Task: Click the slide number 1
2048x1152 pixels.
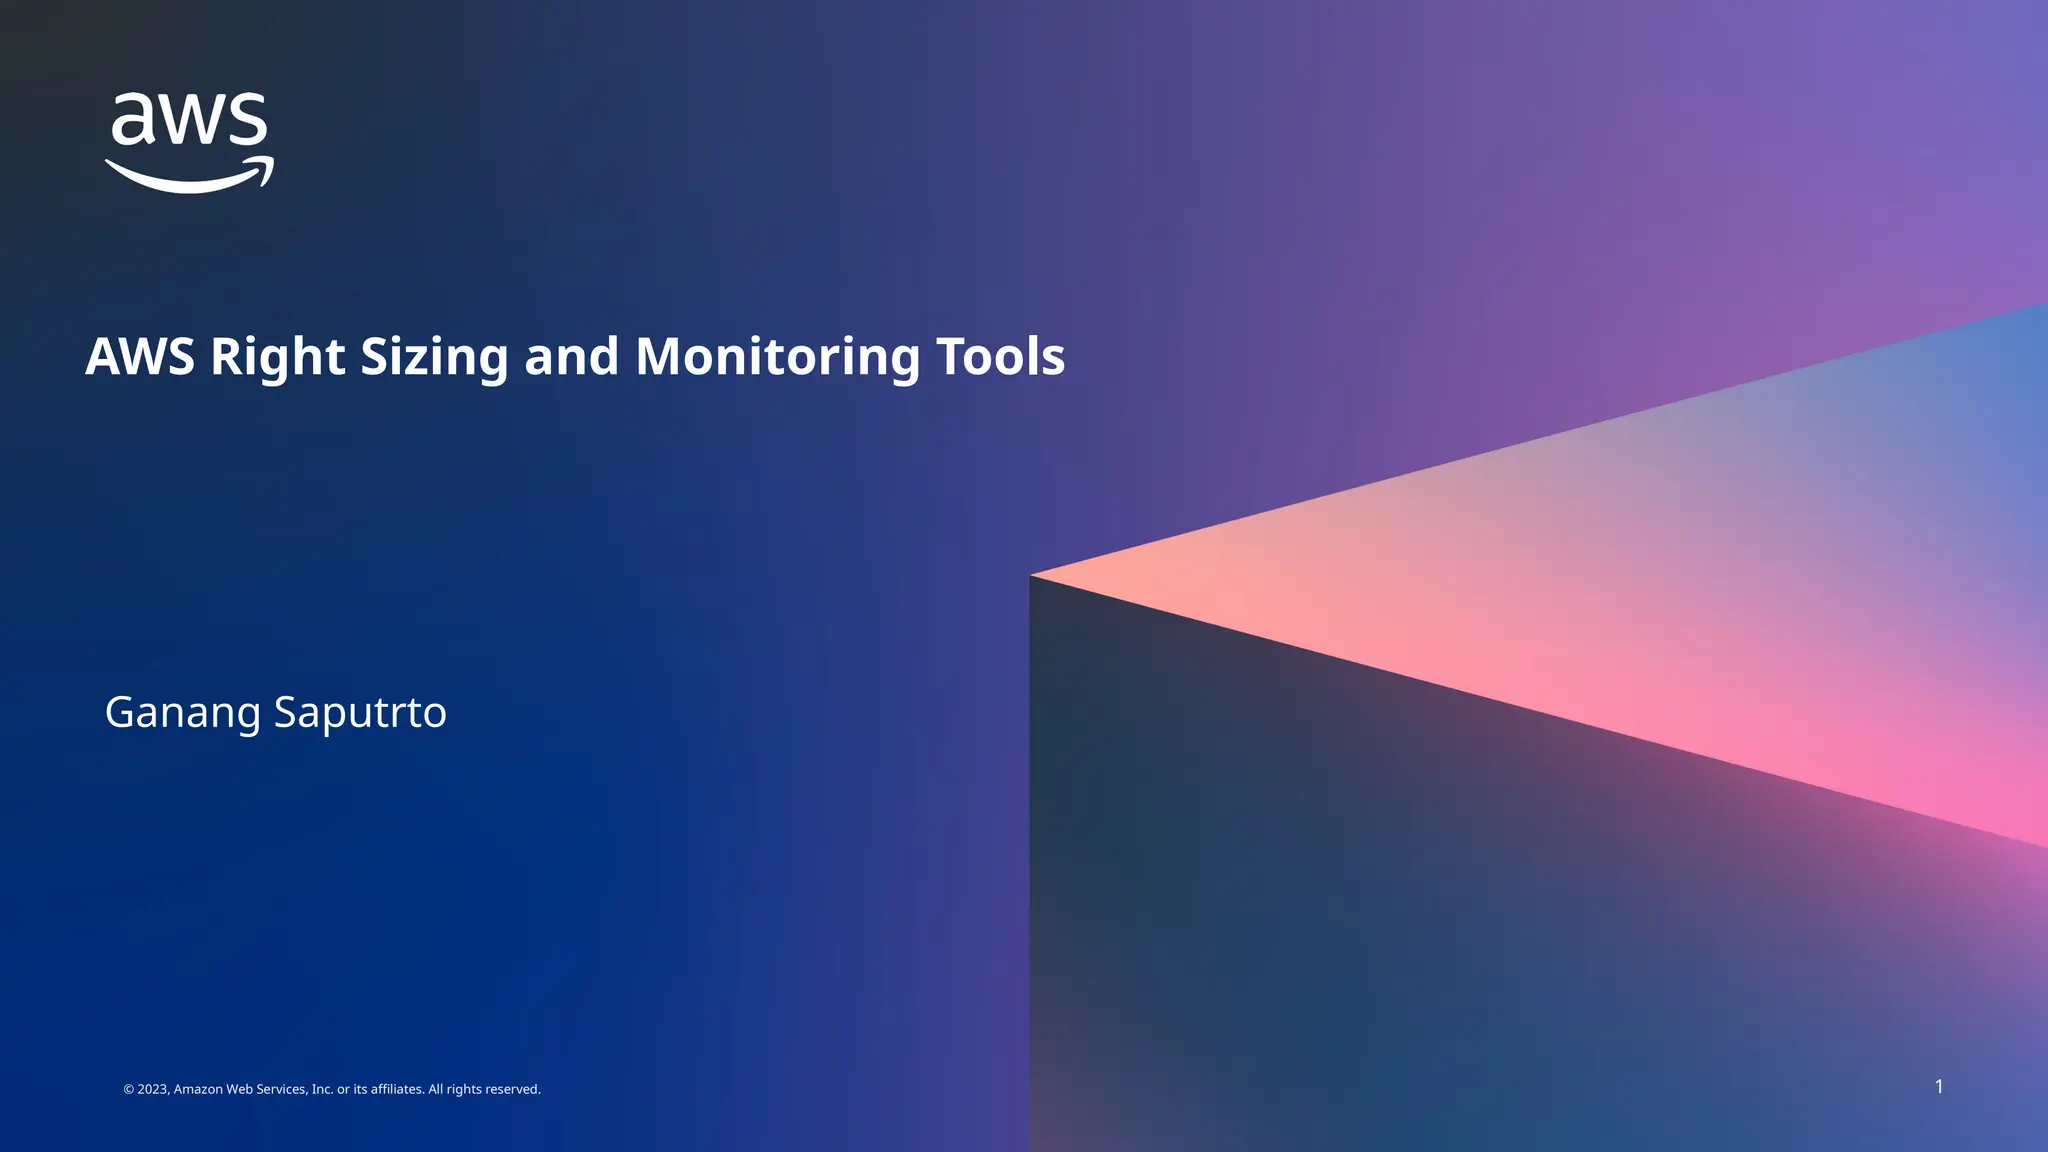Action: pyautogui.click(x=1939, y=1086)
